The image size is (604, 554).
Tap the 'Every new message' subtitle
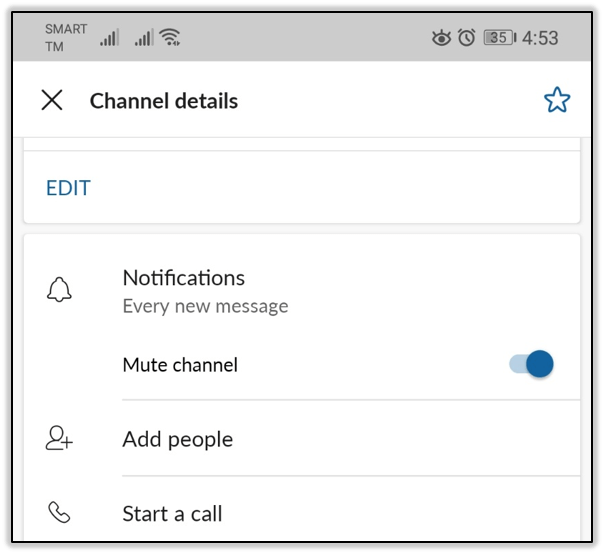point(205,306)
